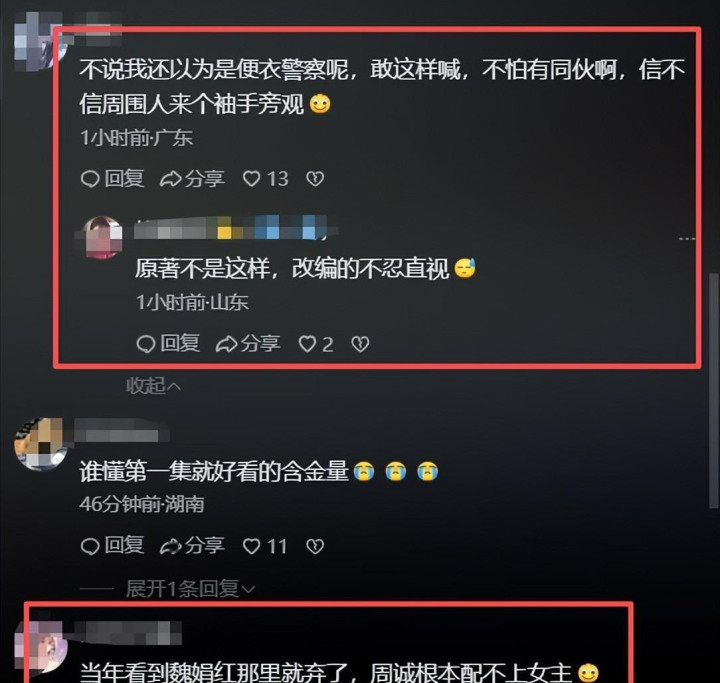Image resolution: width=720 pixels, height=683 pixels.
Task: Share the Hunan comment about 第一集
Action: 192,546
